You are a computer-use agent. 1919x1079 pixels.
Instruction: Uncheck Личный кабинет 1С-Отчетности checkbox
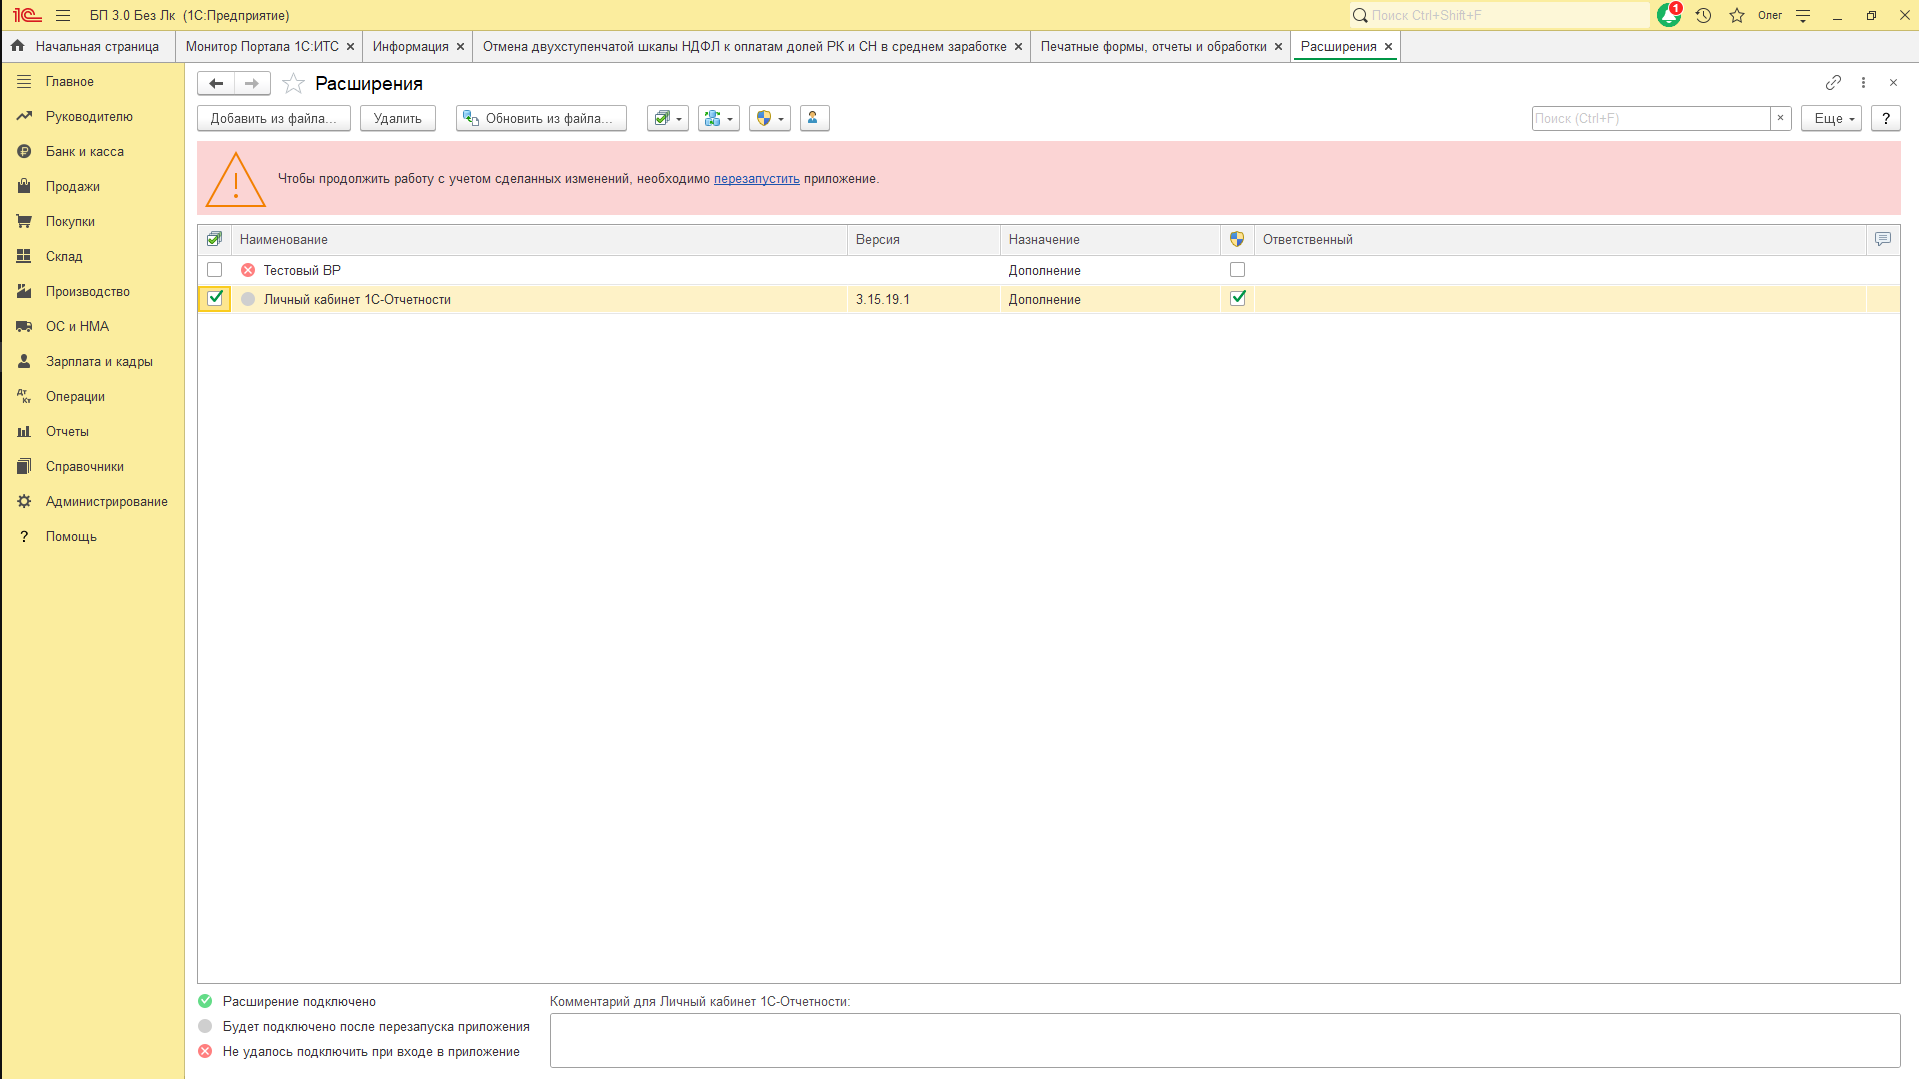pyautogui.click(x=215, y=298)
